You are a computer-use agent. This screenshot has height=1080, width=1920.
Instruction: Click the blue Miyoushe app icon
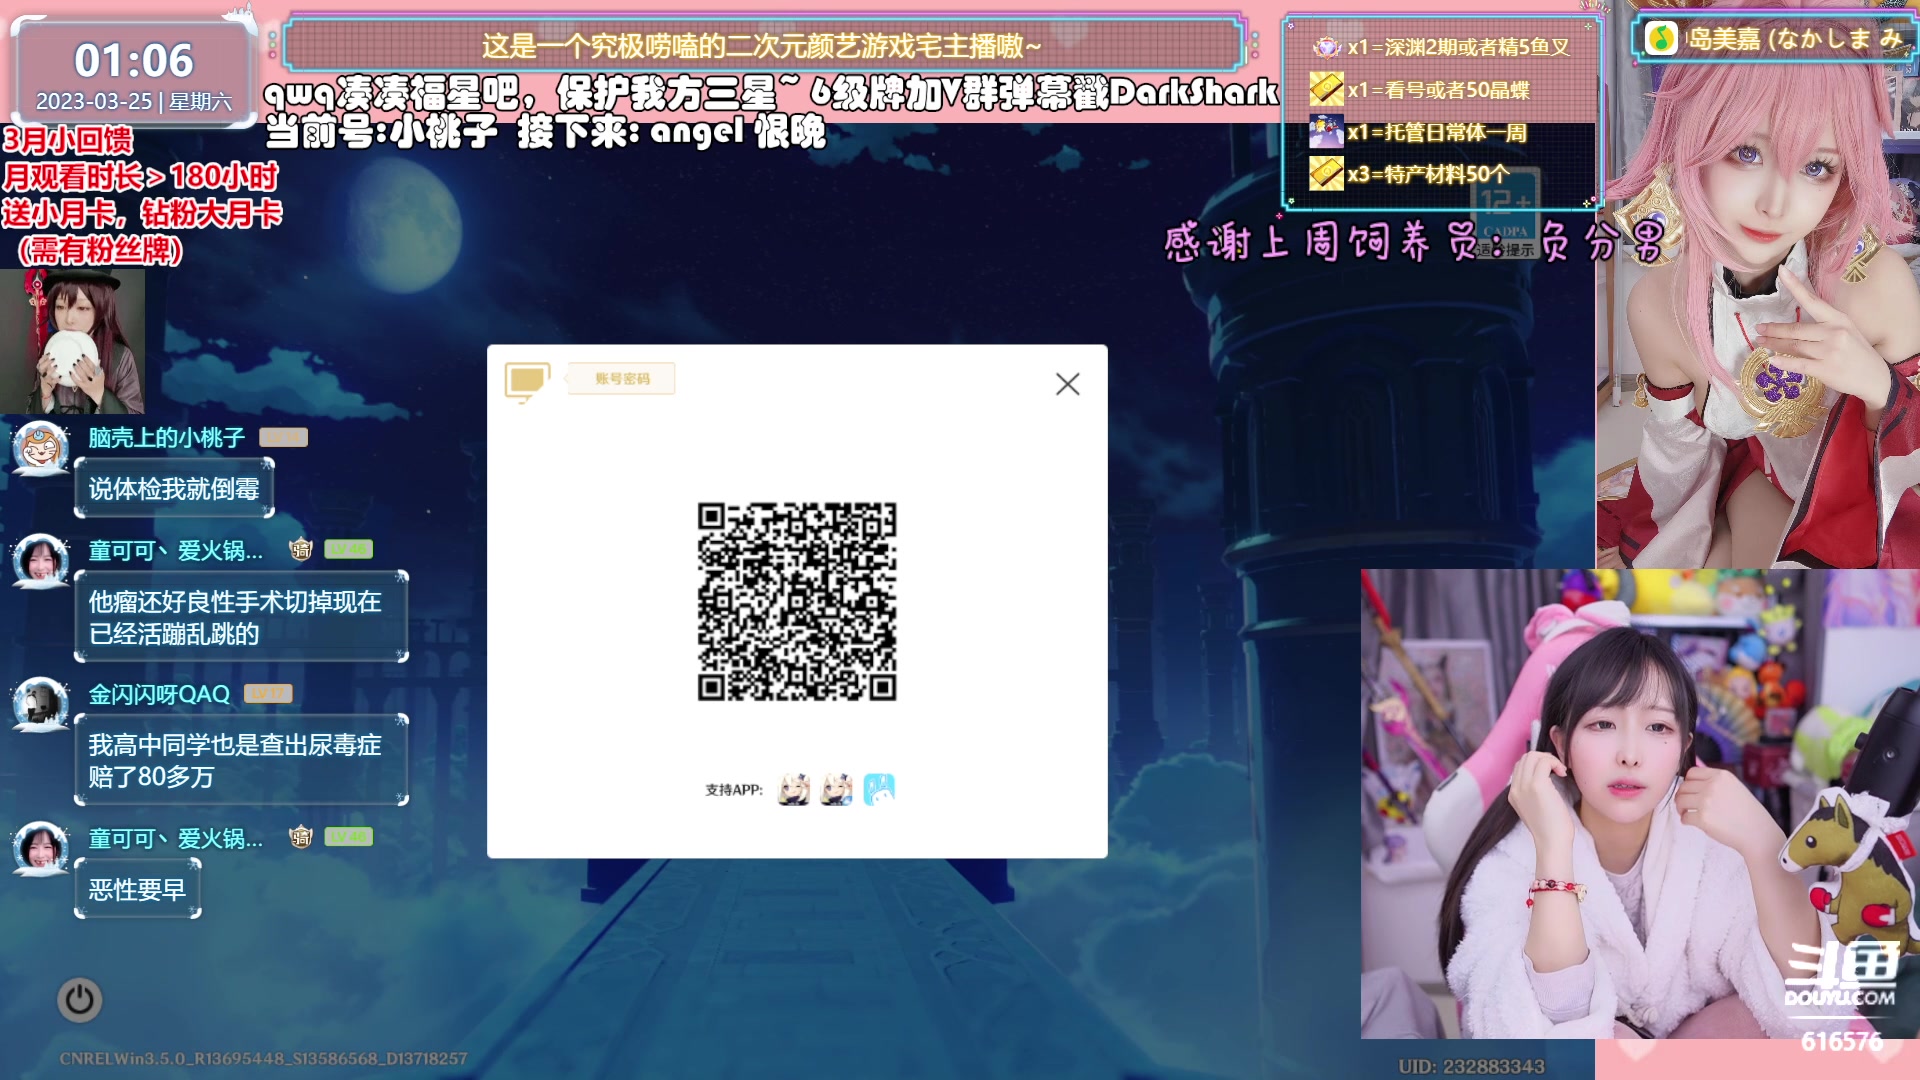[879, 789]
